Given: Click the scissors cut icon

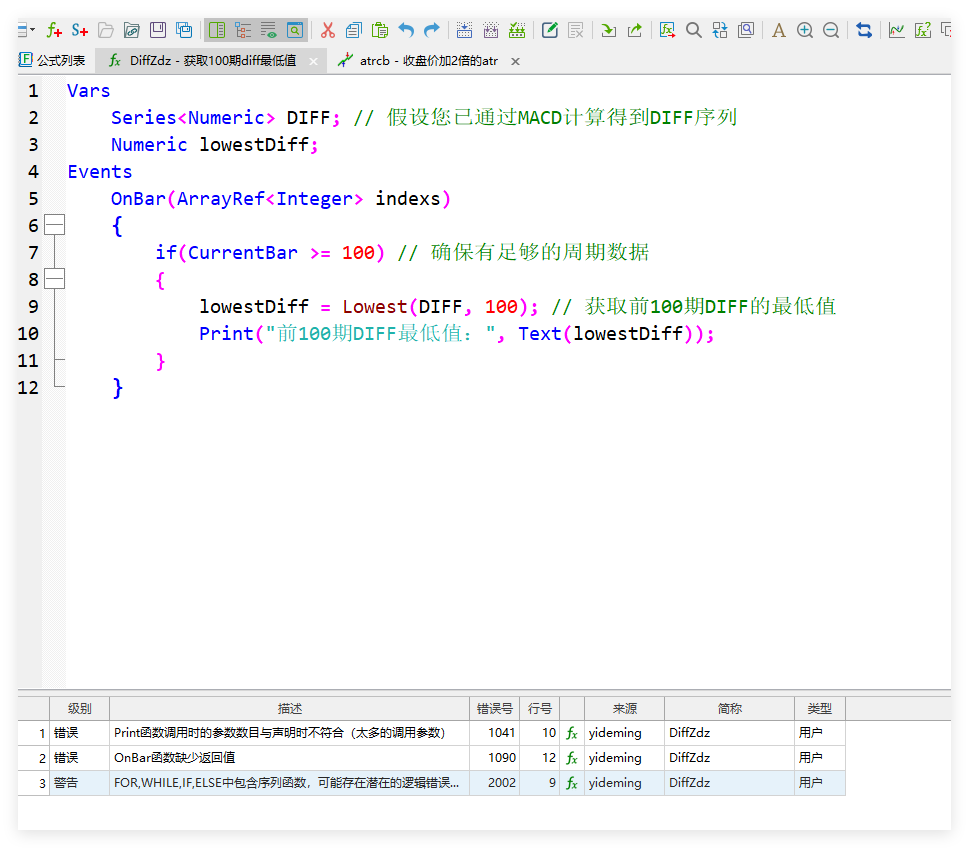Looking at the screenshot, I should coord(327,30).
